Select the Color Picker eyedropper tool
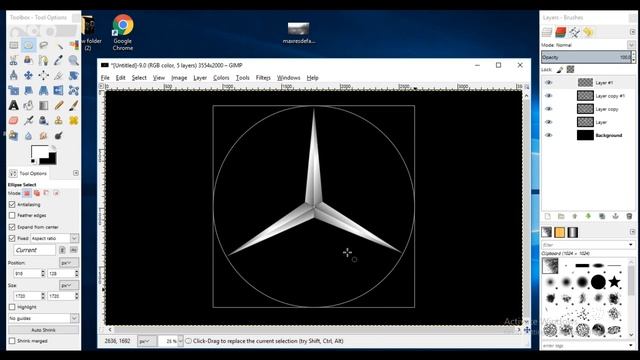The width and height of the screenshot is (640, 360). click(59, 60)
